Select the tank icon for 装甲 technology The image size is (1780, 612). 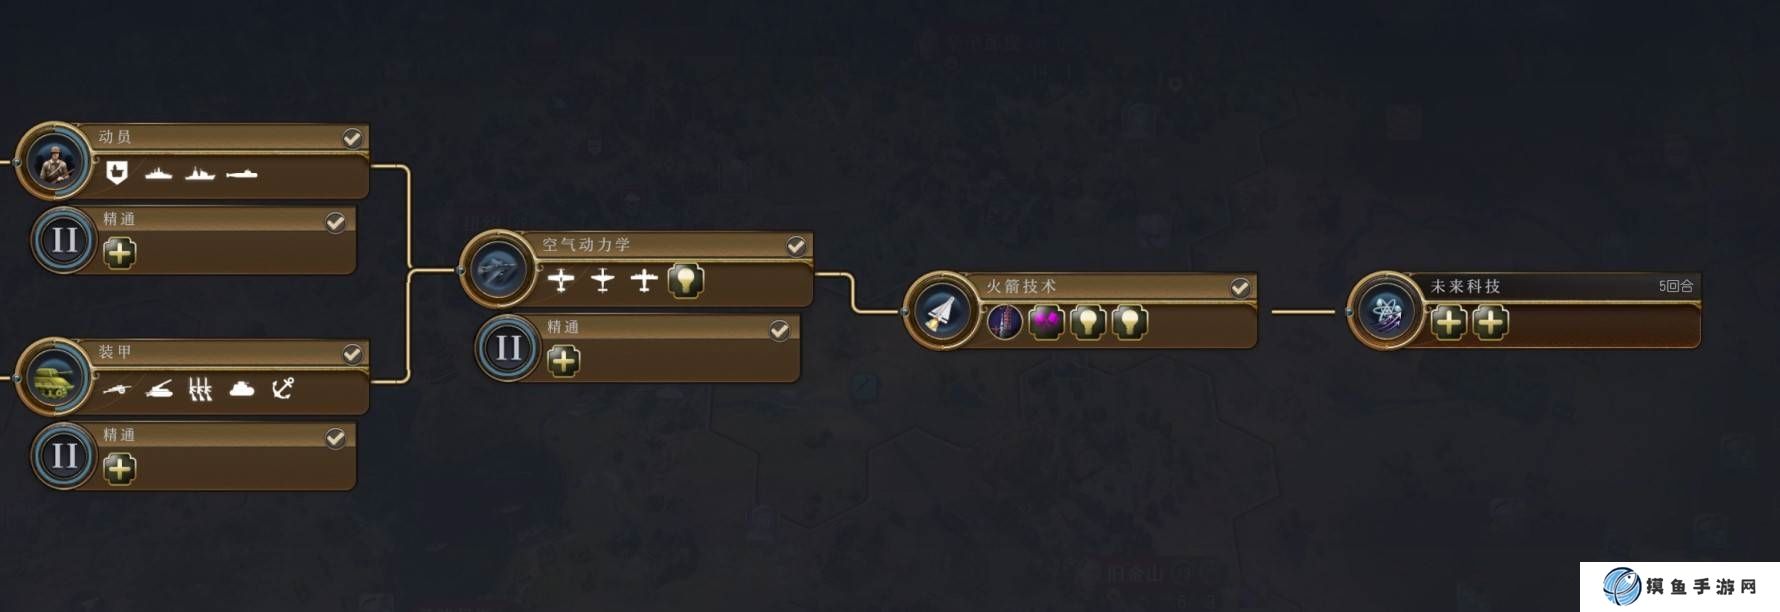[54, 377]
